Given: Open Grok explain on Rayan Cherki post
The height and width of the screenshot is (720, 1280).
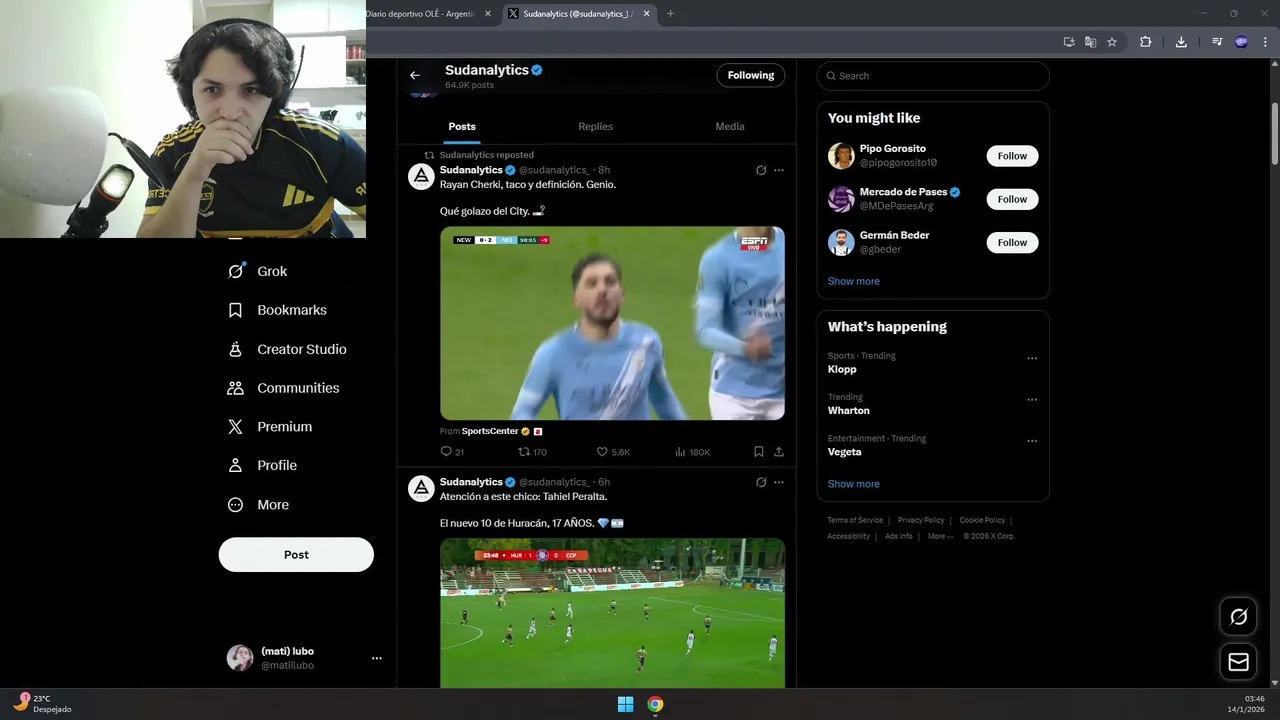Looking at the screenshot, I should 761,170.
